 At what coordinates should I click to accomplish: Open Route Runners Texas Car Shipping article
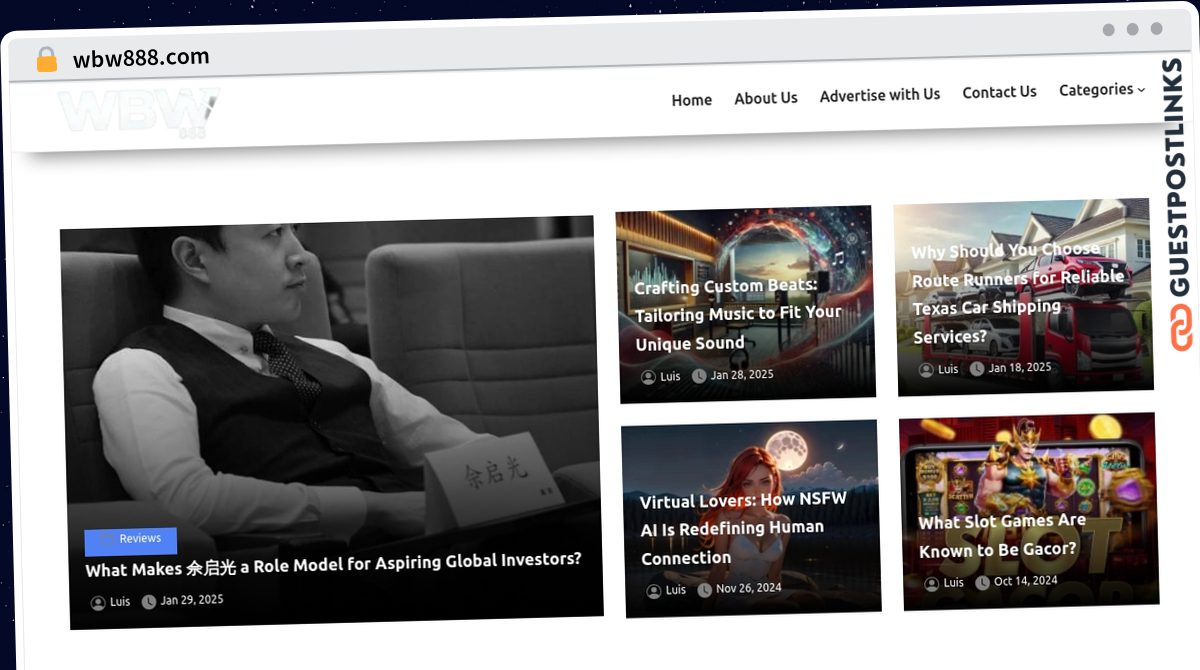point(1017,293)
